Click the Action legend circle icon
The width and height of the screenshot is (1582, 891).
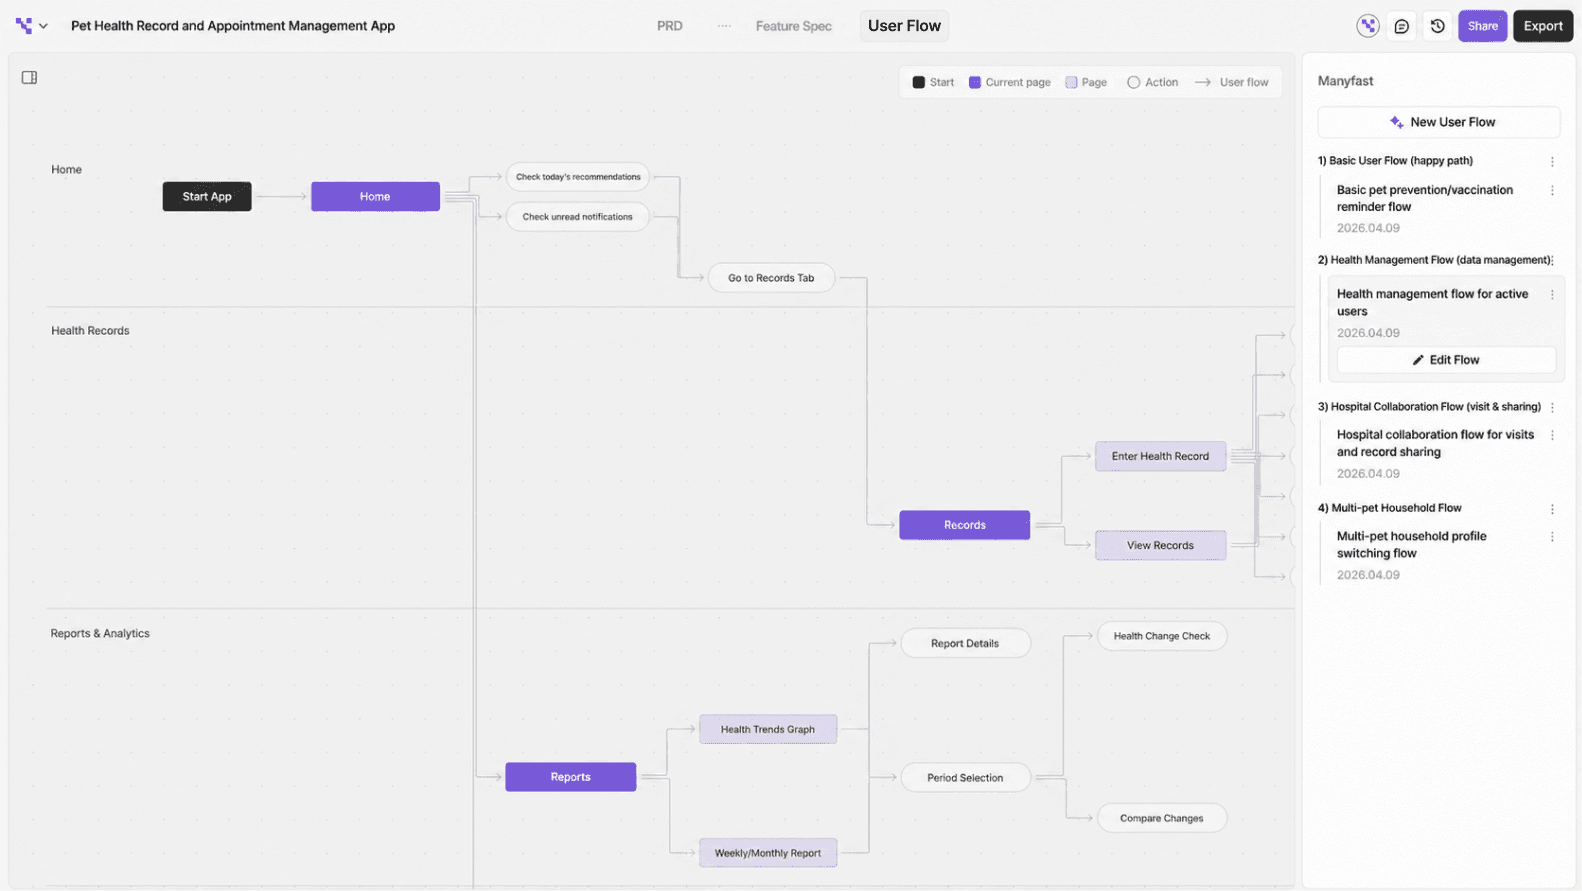click(x=1133, y=82)
